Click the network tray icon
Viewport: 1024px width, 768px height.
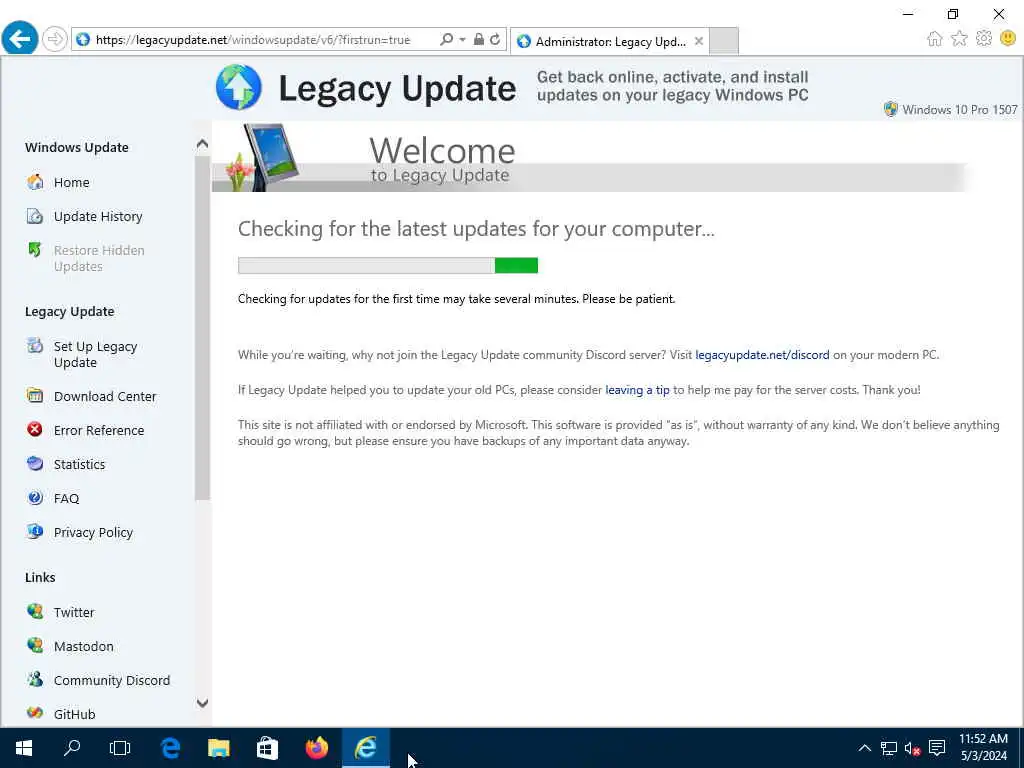click(x=889, y=748)
